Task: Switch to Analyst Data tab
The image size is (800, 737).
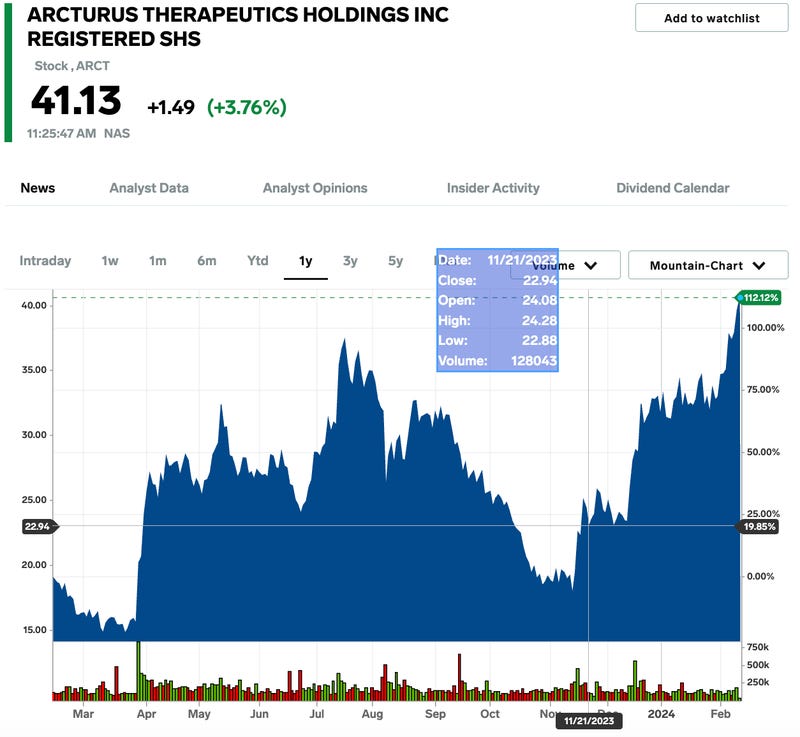Action: coord(149,188)
